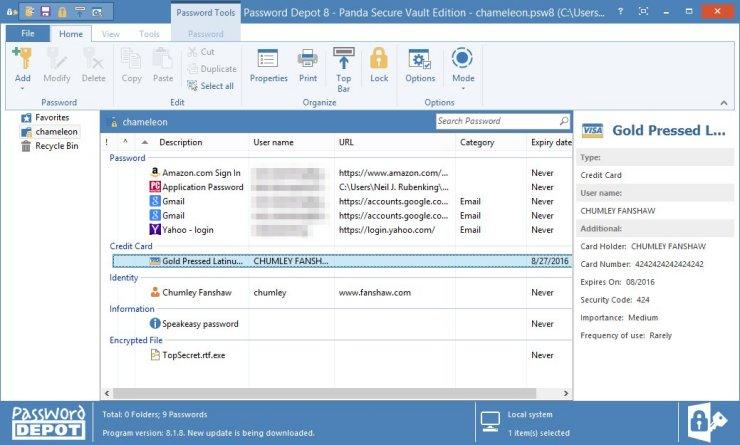Open the Mode dropdown arrow

tap(463, 88)
